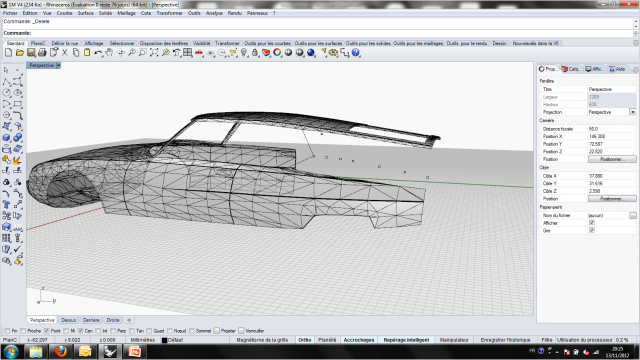Save the model with the floppy disk icon

31,53
